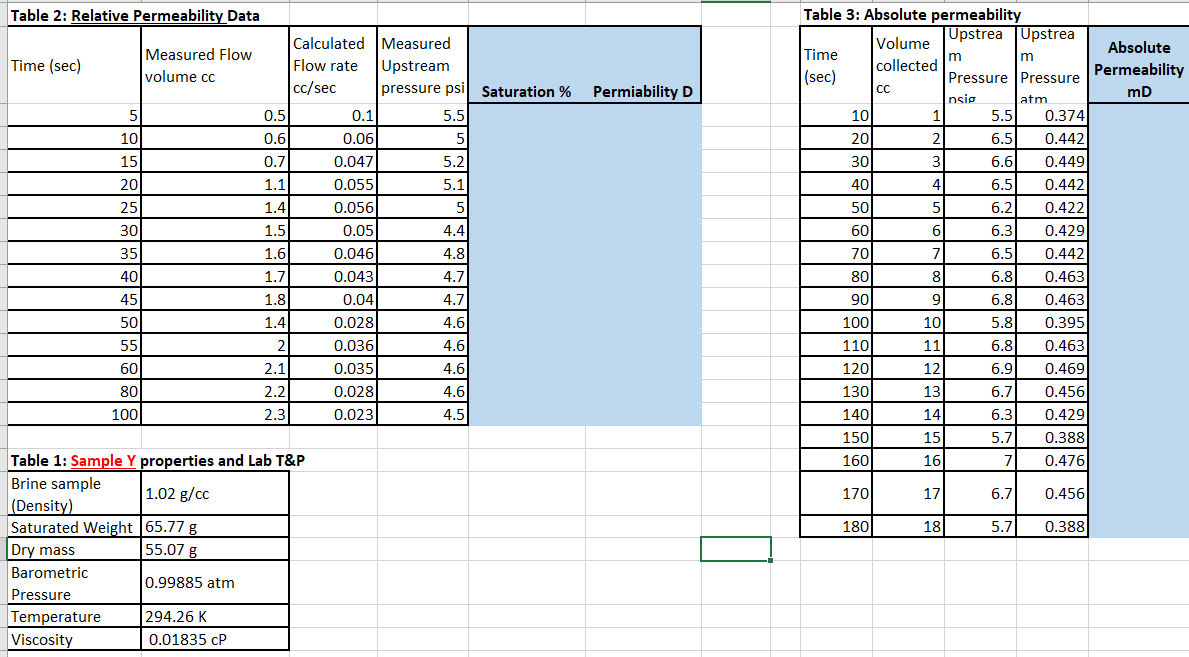
Task: Select the Absolute Permeability mD header
Action: point(1137,64)
